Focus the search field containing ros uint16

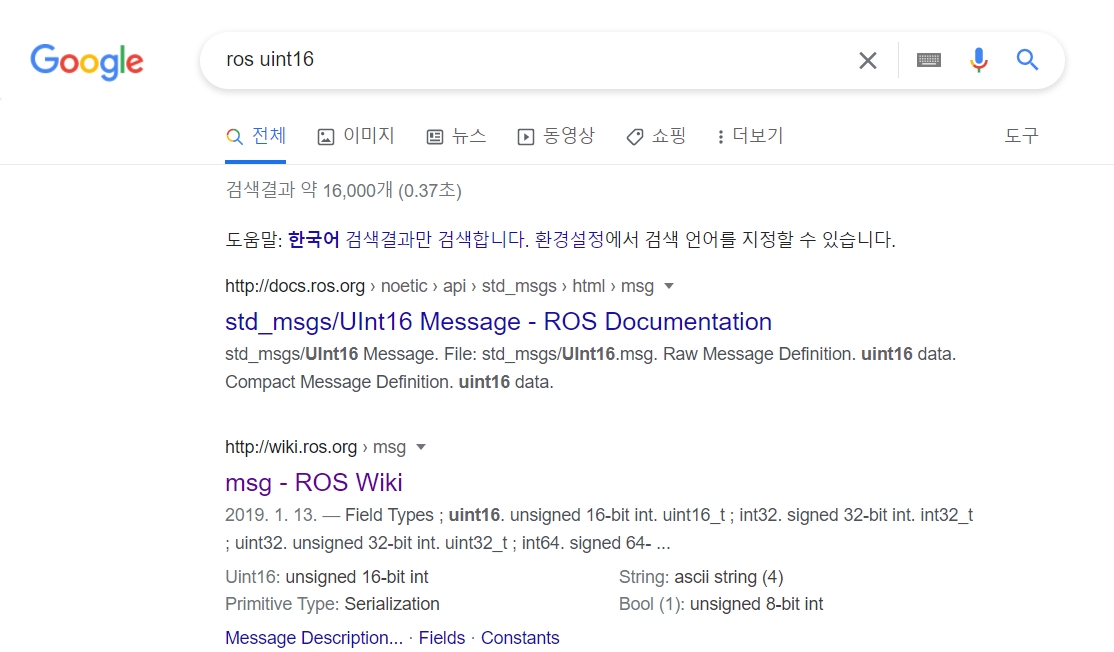526,60
